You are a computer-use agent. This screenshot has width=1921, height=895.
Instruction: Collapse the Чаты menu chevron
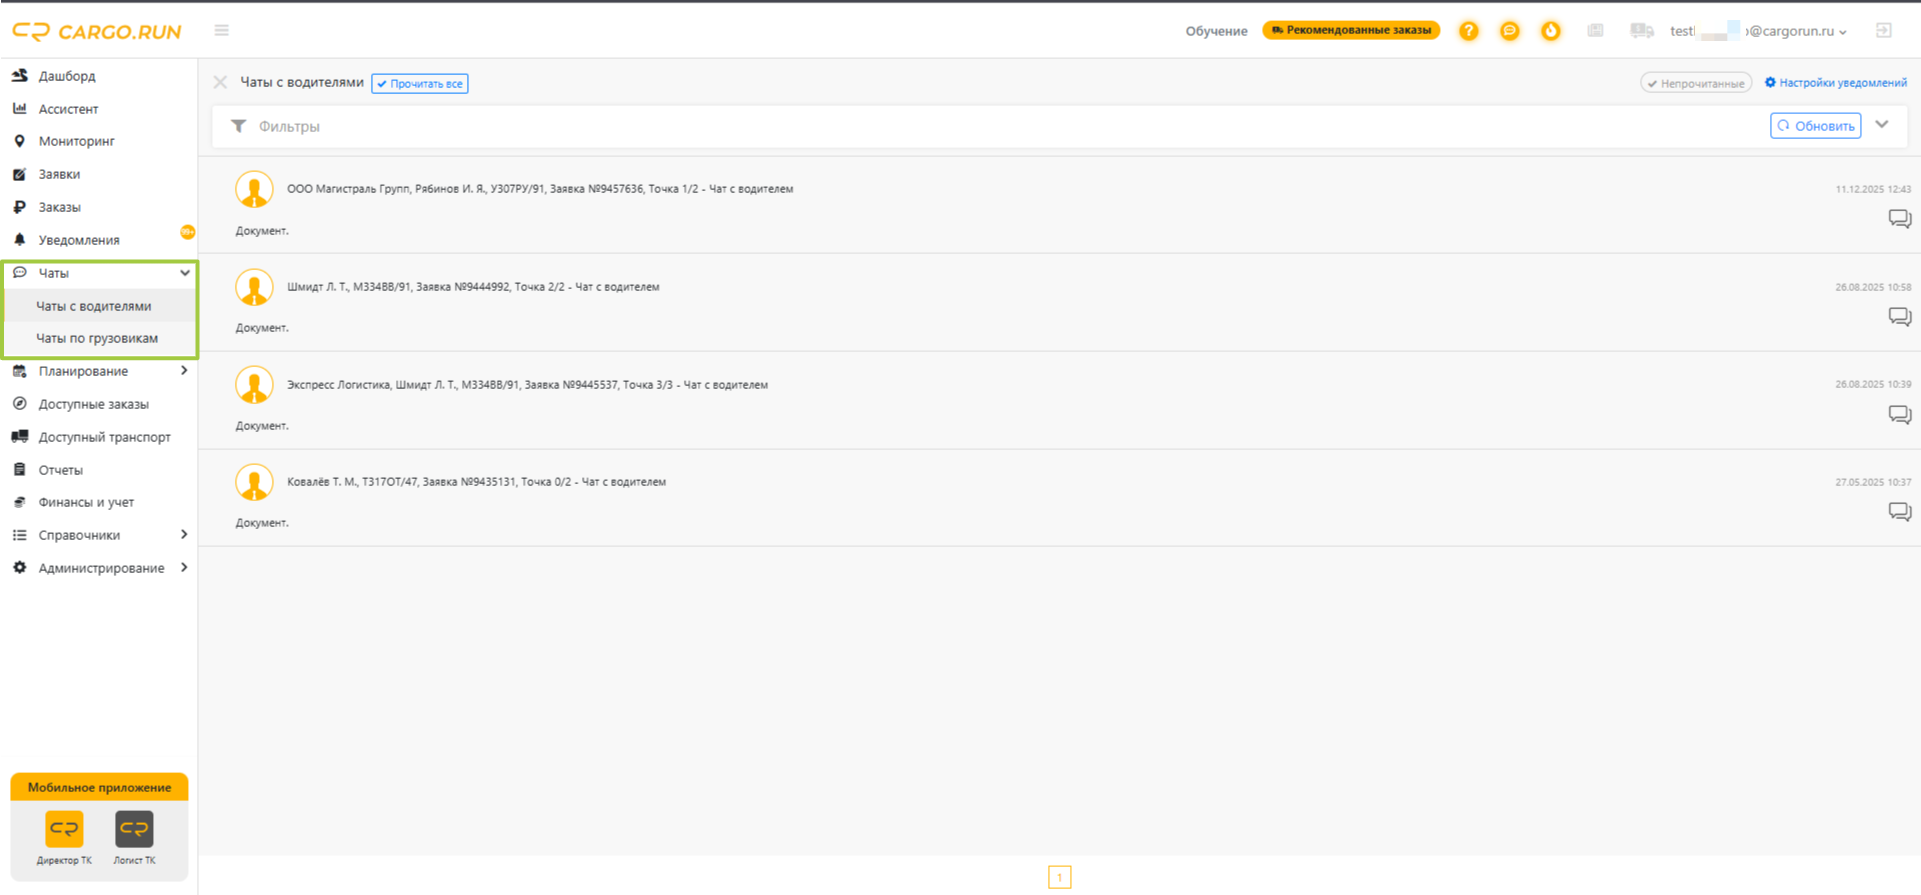185,273
